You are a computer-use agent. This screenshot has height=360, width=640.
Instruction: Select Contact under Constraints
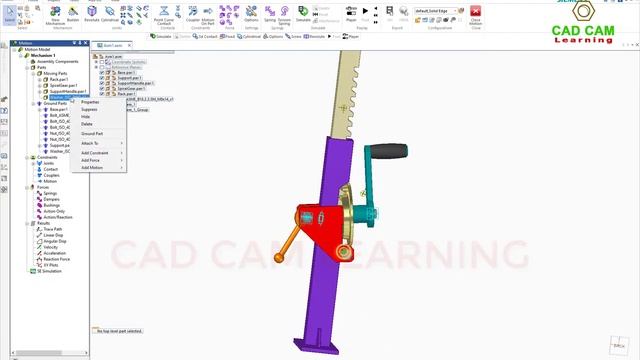51,169
